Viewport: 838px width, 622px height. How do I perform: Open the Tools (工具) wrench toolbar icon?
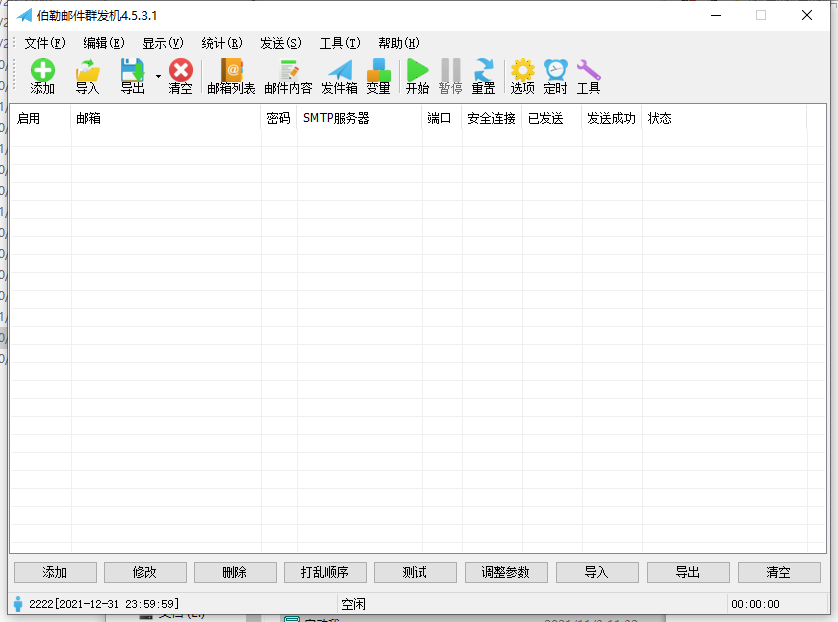coord(588,76)
